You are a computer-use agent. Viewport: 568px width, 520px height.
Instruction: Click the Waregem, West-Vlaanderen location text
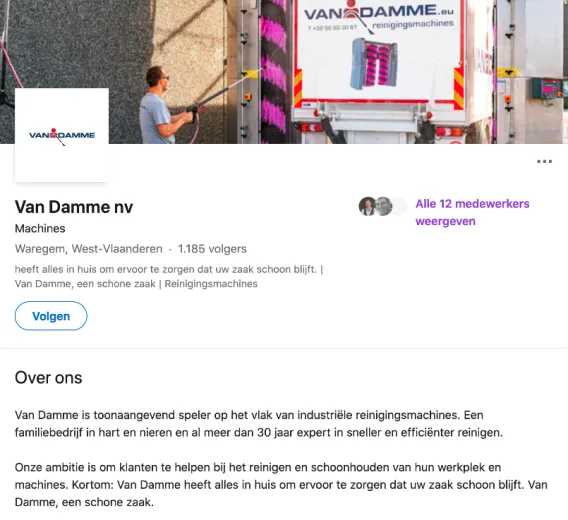89,249
